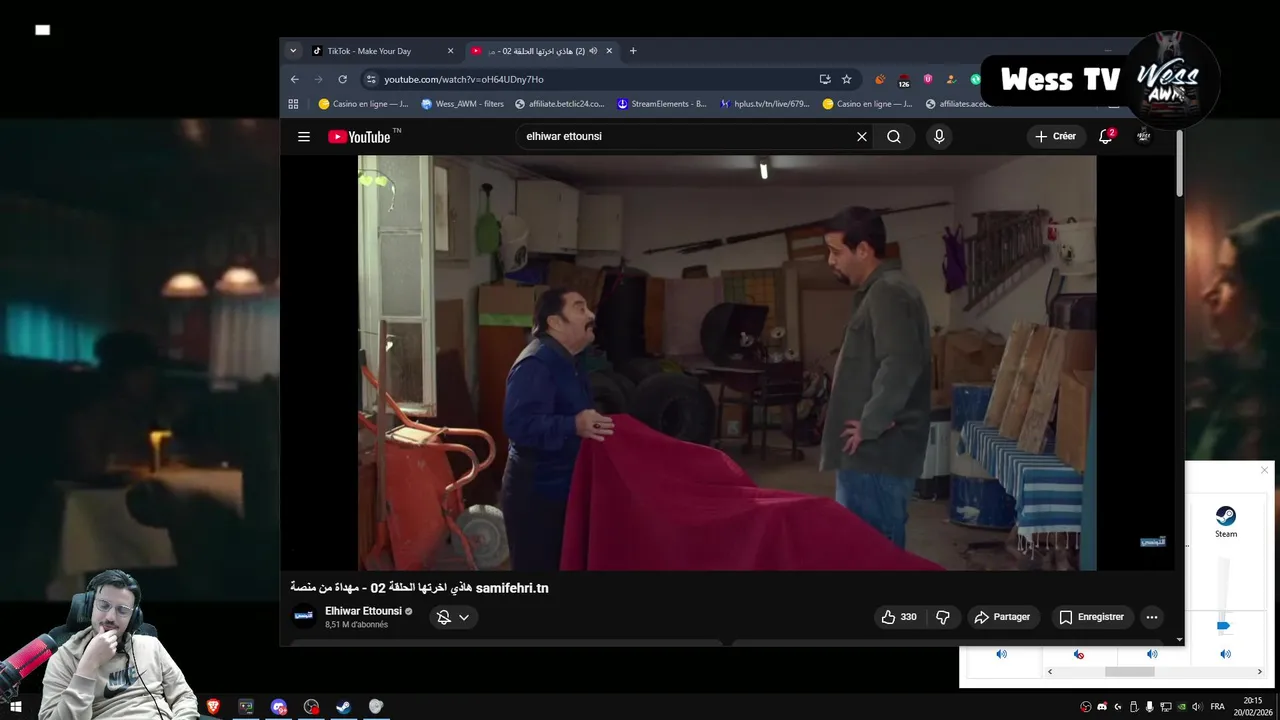This screenshot has width=1280, height=720.
Task: Click the install app icon in address bar
Action: (825, 79)
